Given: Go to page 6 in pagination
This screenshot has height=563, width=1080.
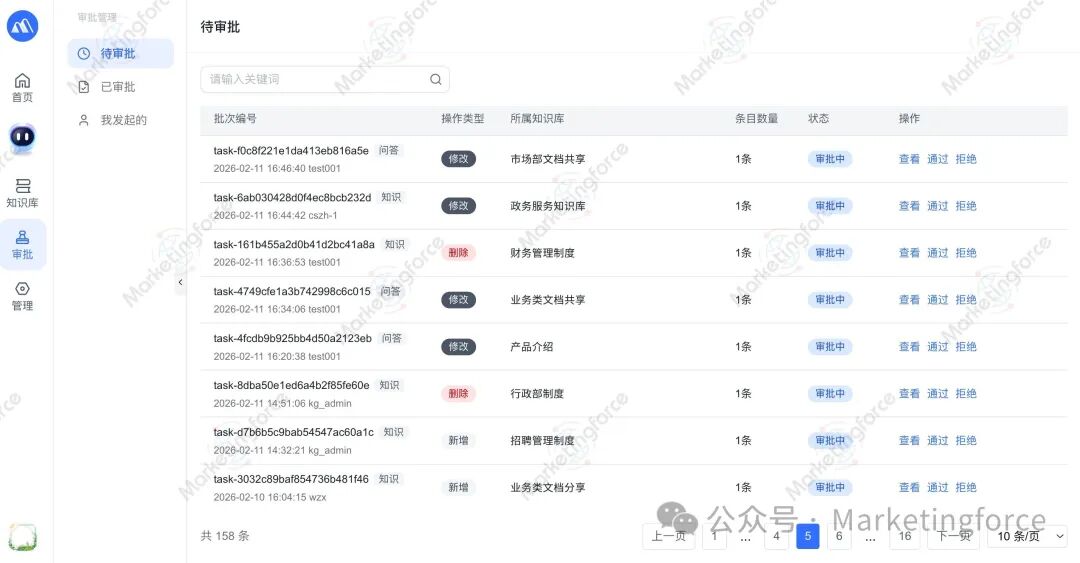Looking at the screenshot, I should pos(839,537).
